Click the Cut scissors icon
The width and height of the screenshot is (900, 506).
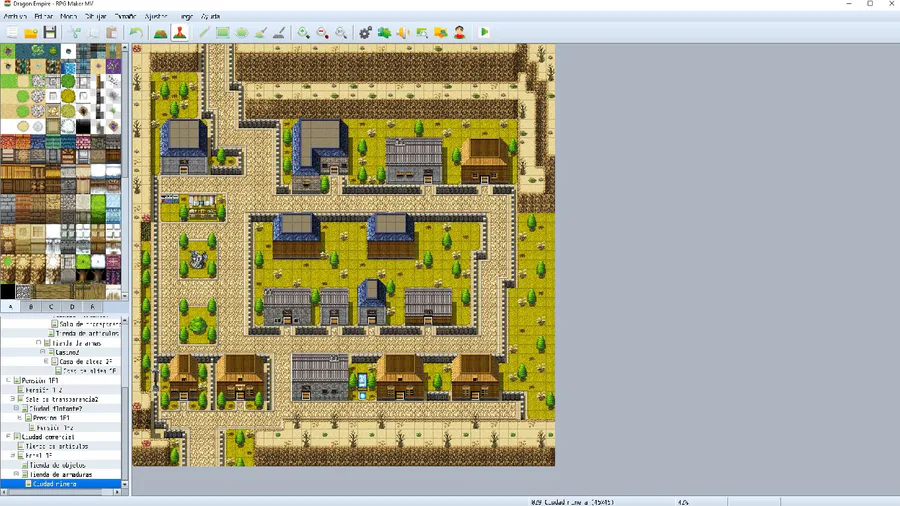pyautogui.click(x=74, y=33)
